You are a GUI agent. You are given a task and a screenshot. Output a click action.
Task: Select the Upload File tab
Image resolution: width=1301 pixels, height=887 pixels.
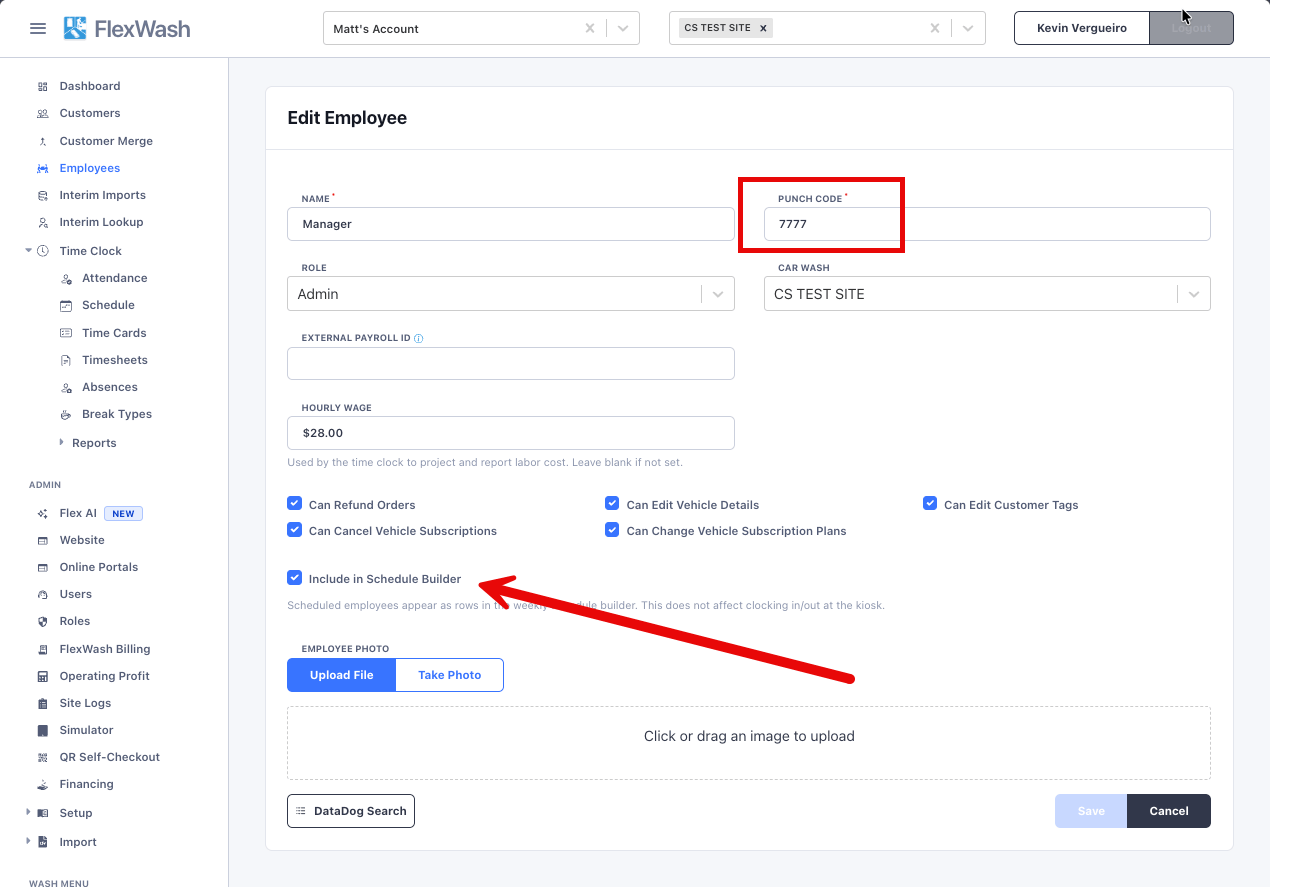[341, 675]
